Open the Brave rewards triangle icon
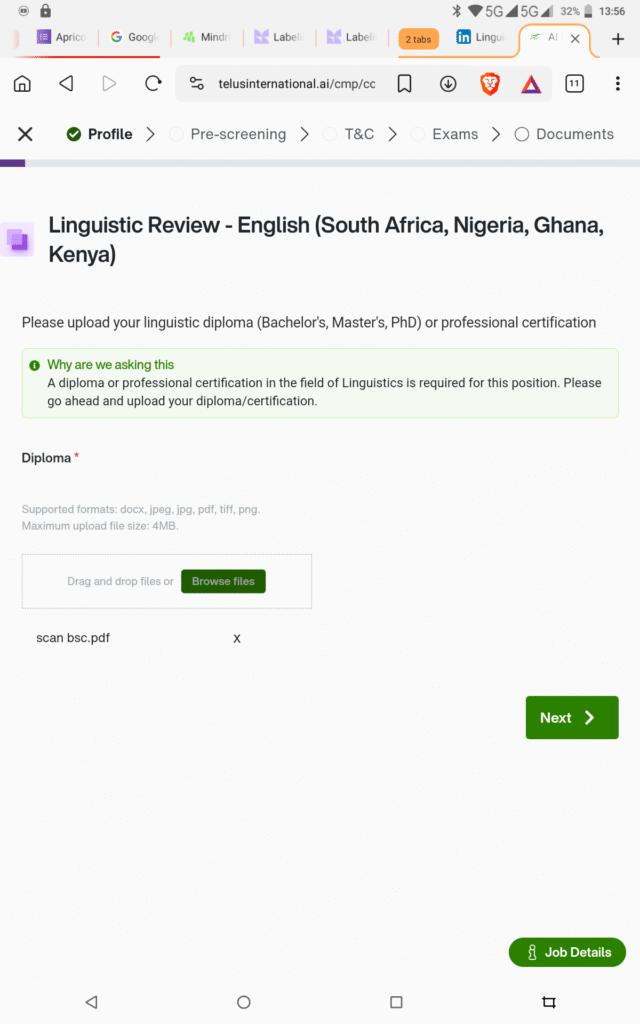640x1024 pixels. point(531,84)
